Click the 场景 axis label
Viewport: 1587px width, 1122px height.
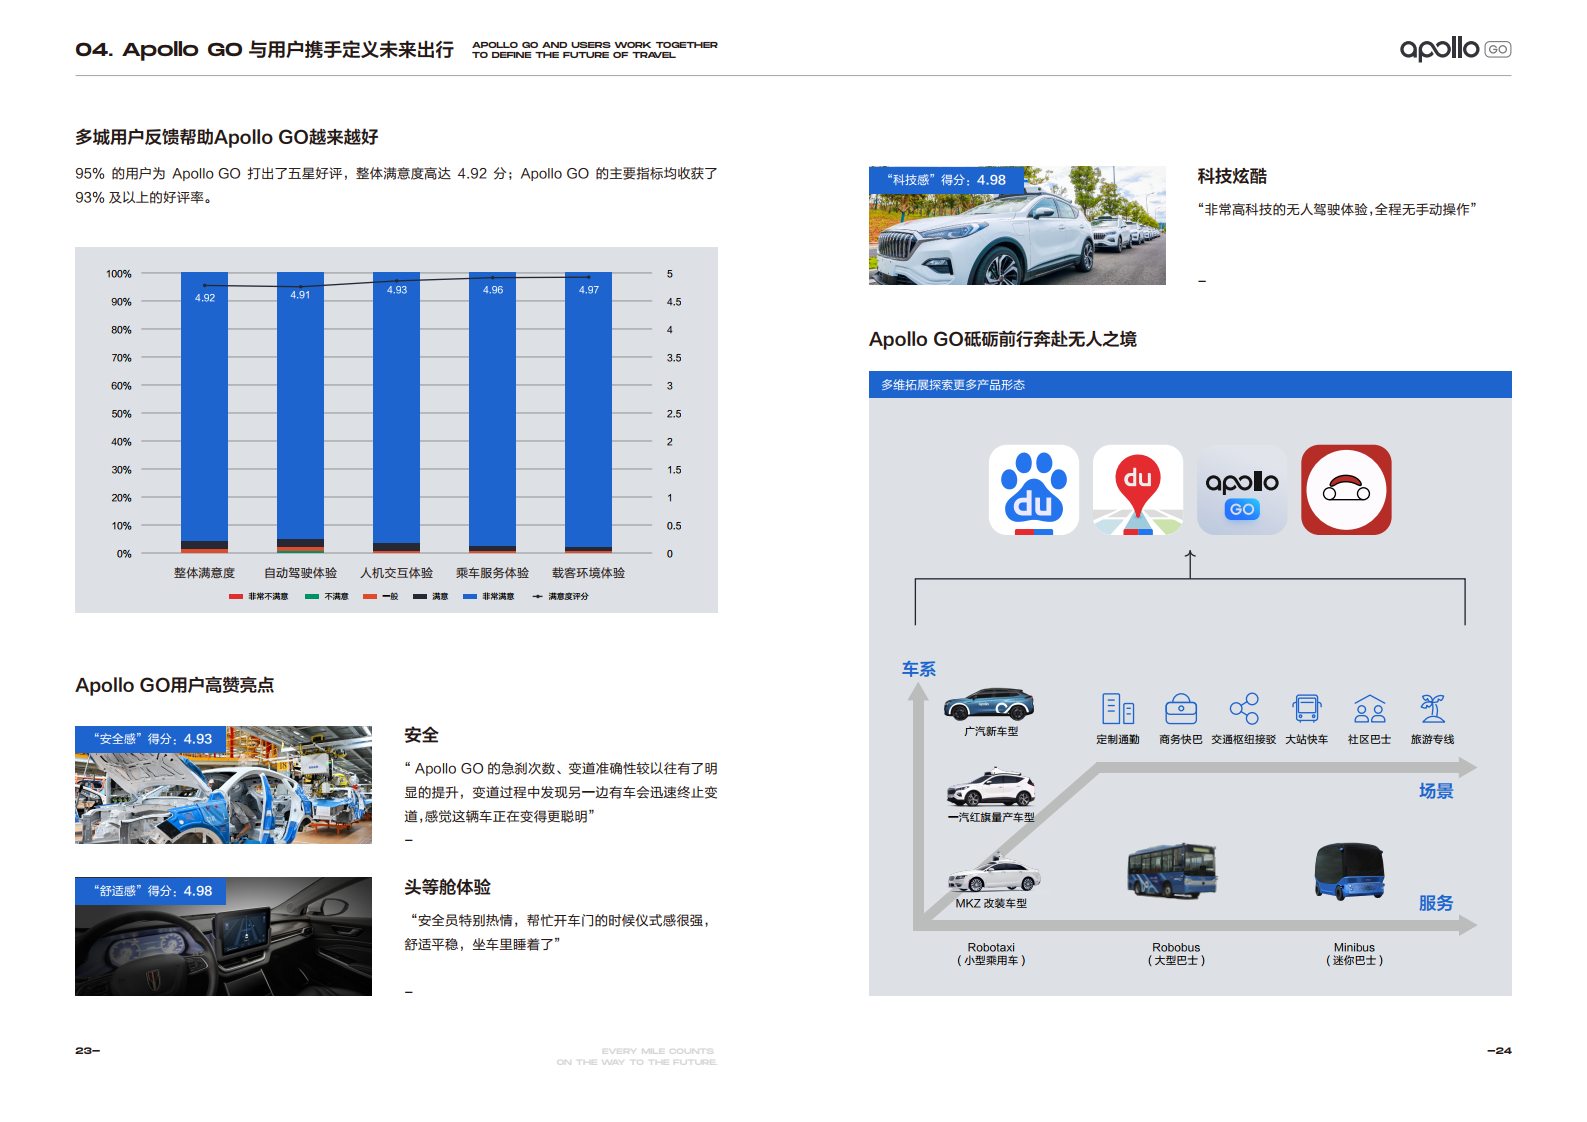tap(1436, 791)
